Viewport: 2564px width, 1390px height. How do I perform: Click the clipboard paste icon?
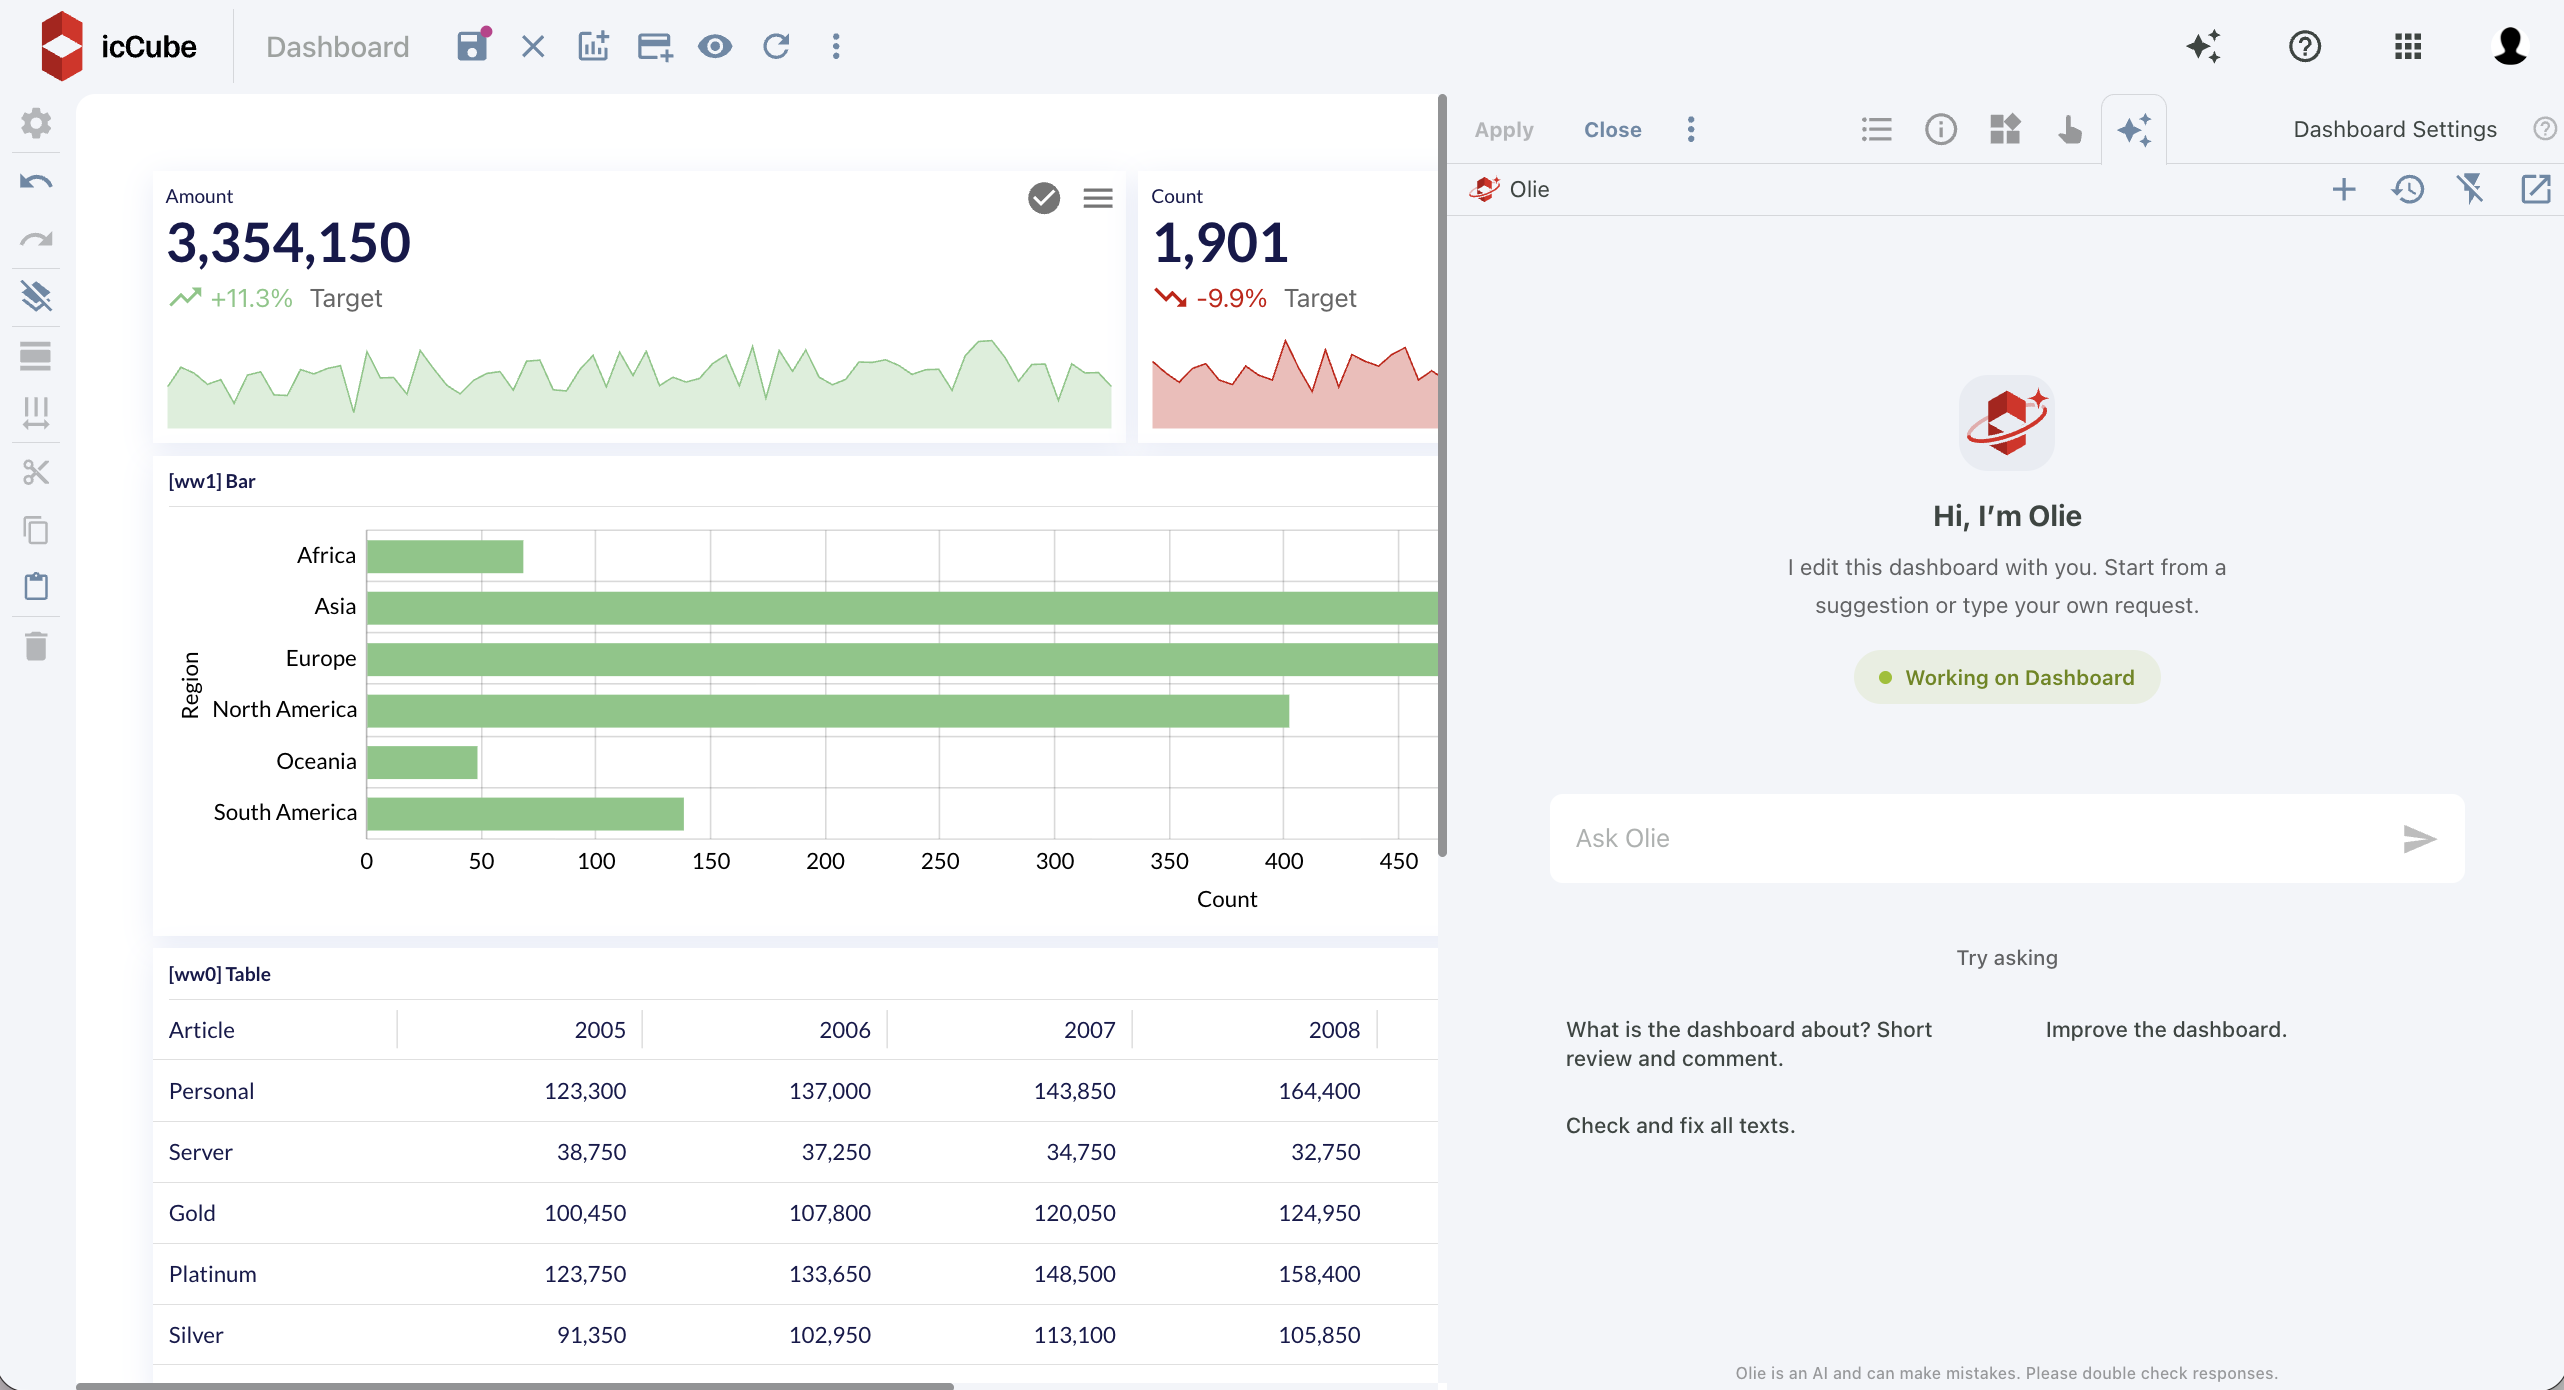(x=36, y=586)
